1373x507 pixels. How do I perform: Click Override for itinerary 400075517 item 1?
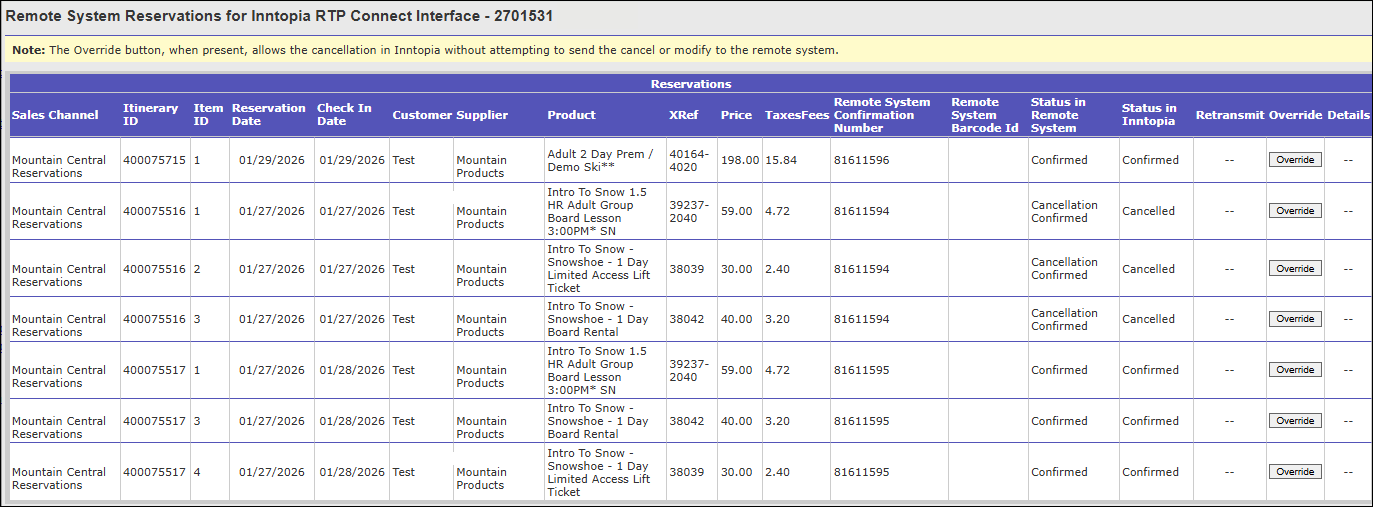pyautogui.click(x=1295, y=370)
